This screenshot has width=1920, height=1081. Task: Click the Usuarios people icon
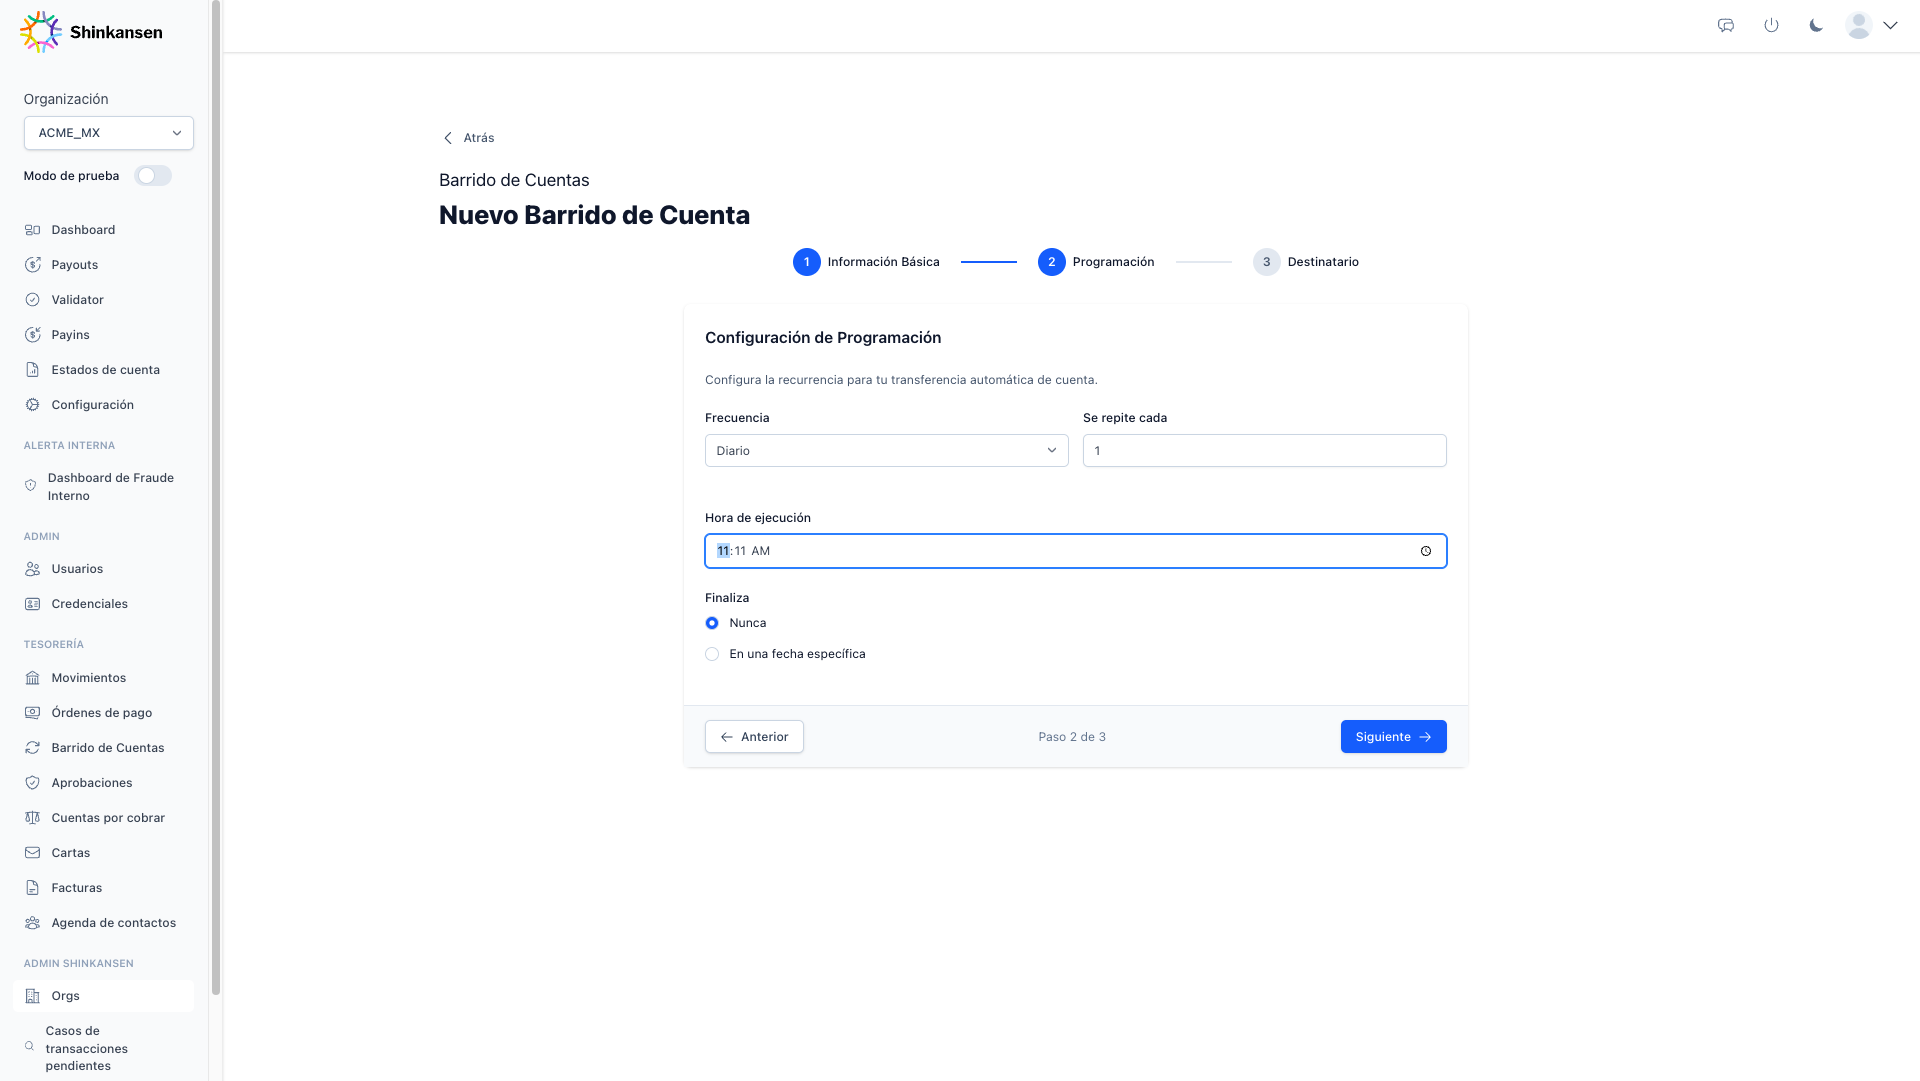tap(32, 569)
